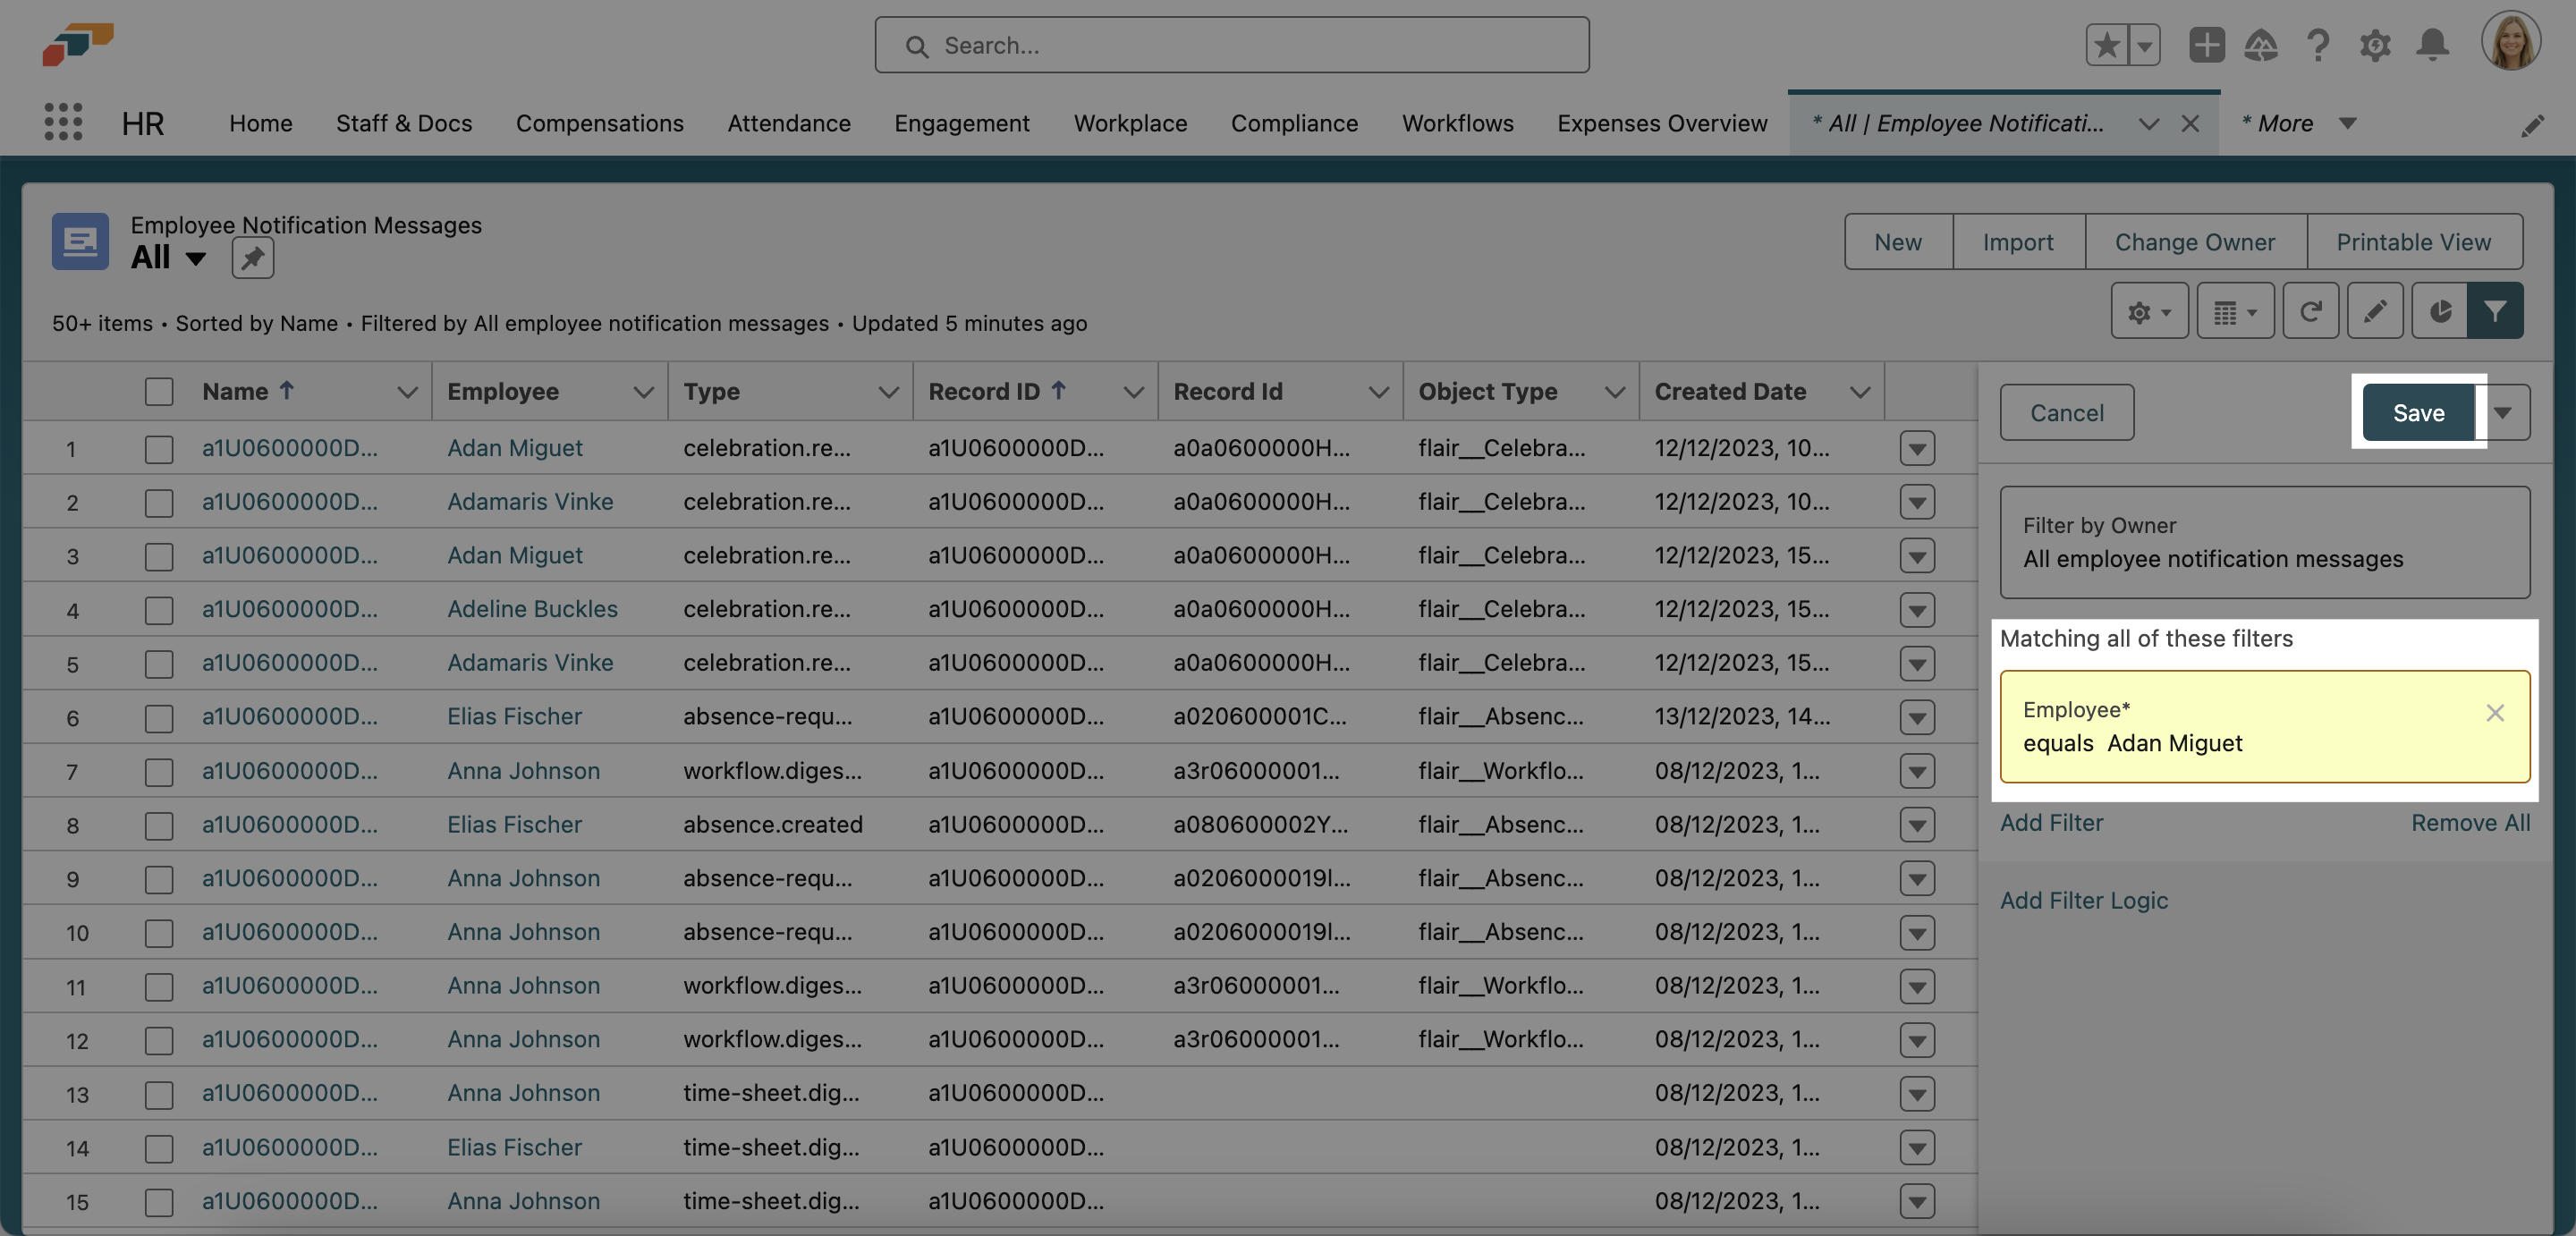2576x1236 pixels.
Task: Save the current filter changes
Action: [x=2418, y=412]
